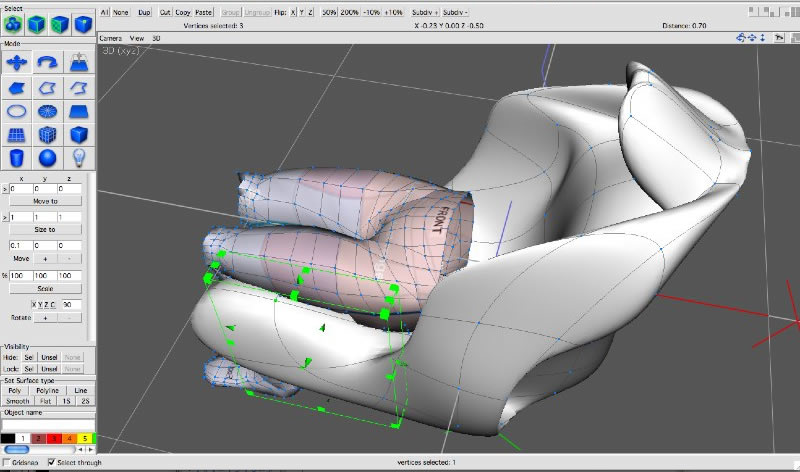Select the object selection mode icon
Screen dimensions: 800x472
coord(13,24)
